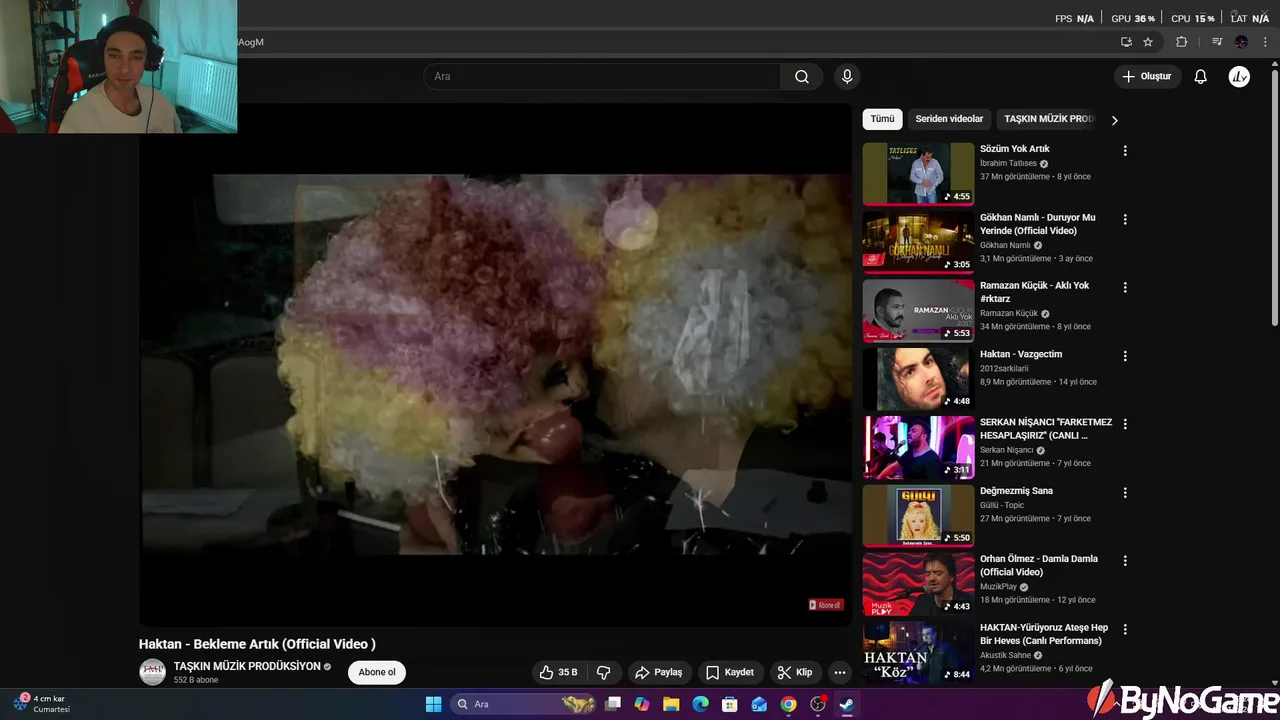Open Haktan - Vazgectim title link
The image size is (1280, 720).
tap(1021, 354)
